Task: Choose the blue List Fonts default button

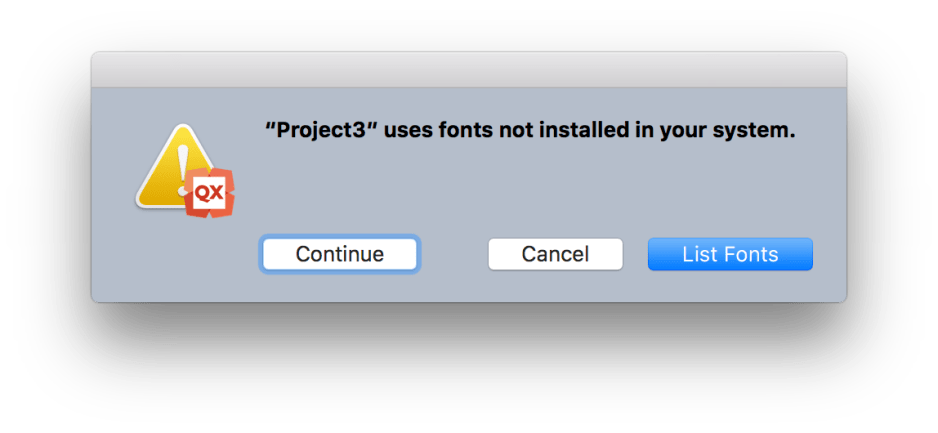Action: pyautogui.click(x=730, y=254)
